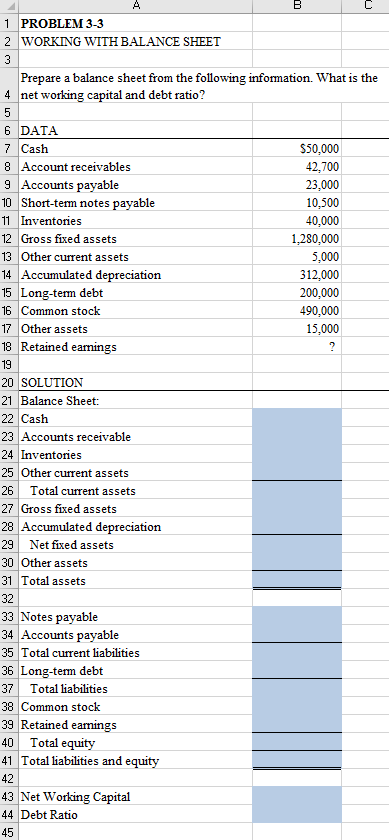This screenshot has width=389, height=840.
Task: Click blue input cell for Total assets
Action: click(297, 581)
